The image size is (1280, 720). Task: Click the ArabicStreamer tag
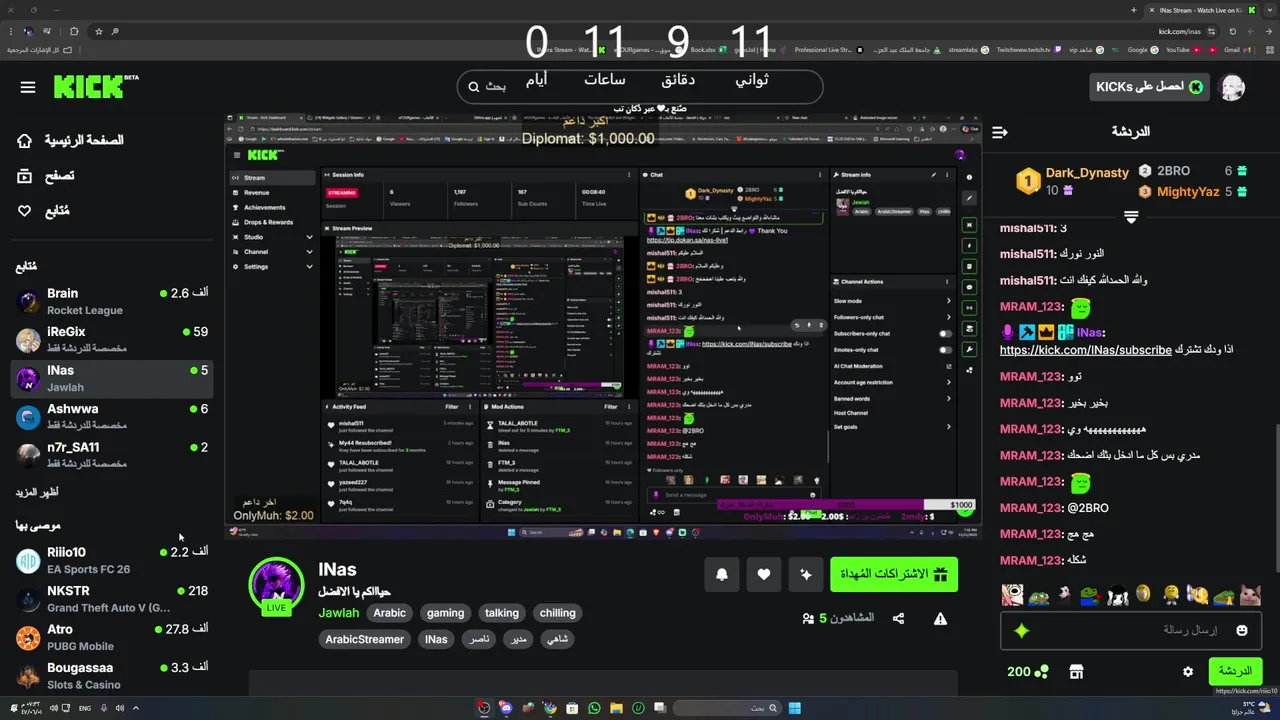tap(364, 639)
